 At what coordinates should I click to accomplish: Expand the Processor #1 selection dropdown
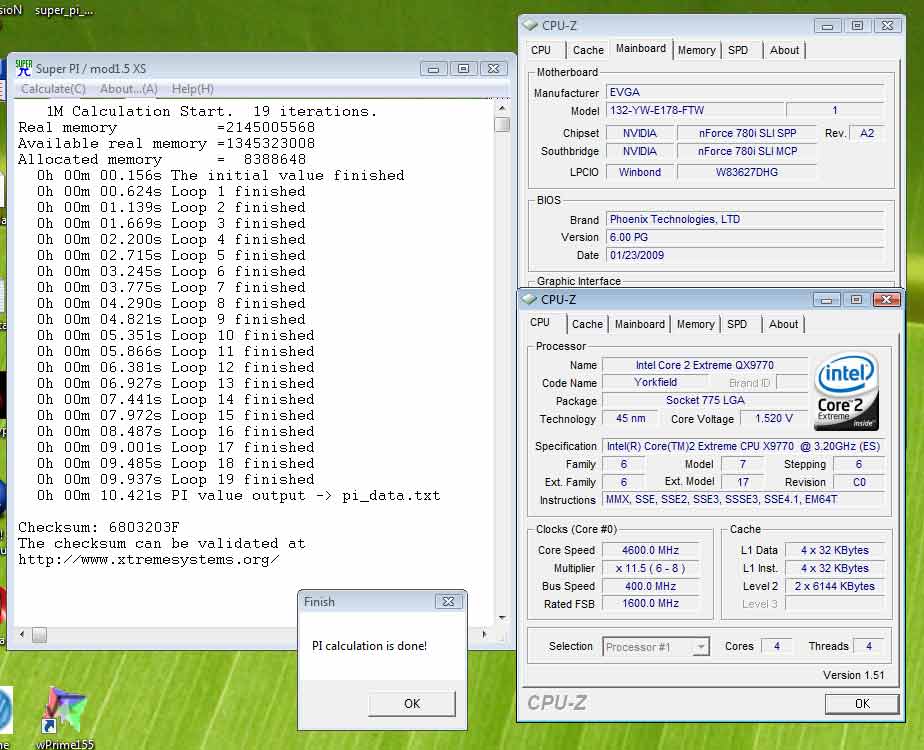tap(700, 647)
